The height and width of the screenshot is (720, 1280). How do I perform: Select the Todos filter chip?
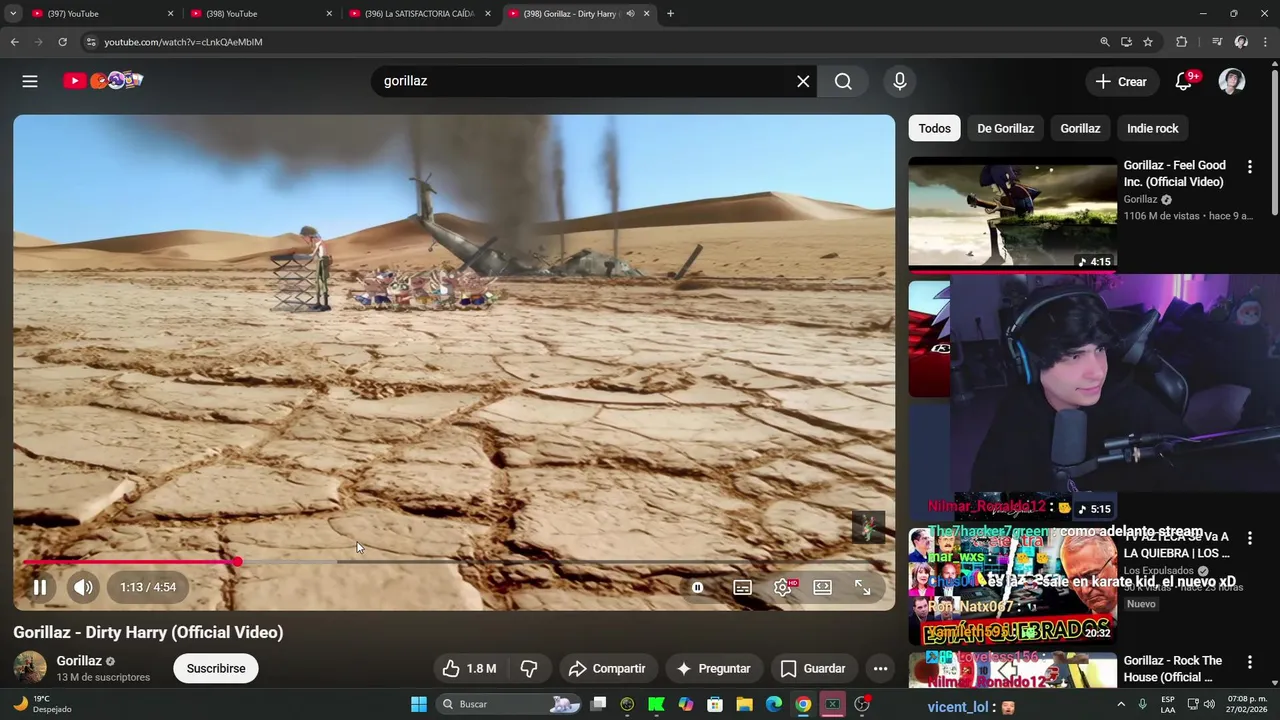coord(934,128)
